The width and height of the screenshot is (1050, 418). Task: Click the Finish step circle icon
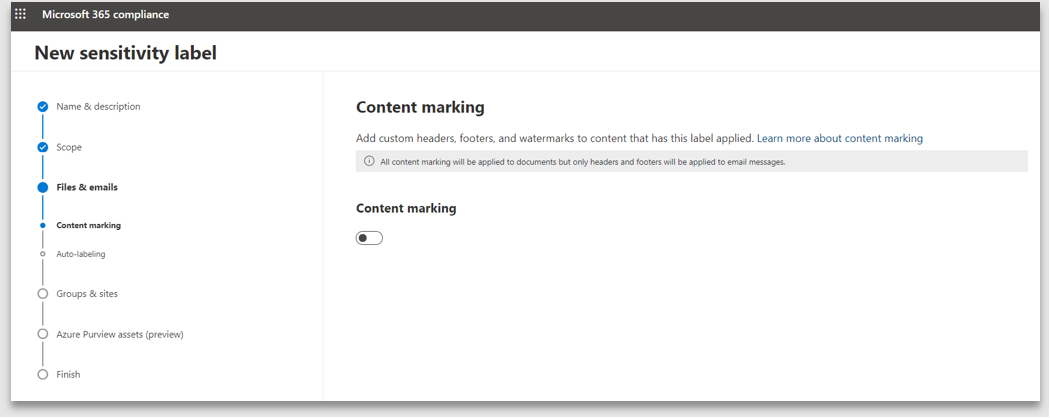point(42,374)
